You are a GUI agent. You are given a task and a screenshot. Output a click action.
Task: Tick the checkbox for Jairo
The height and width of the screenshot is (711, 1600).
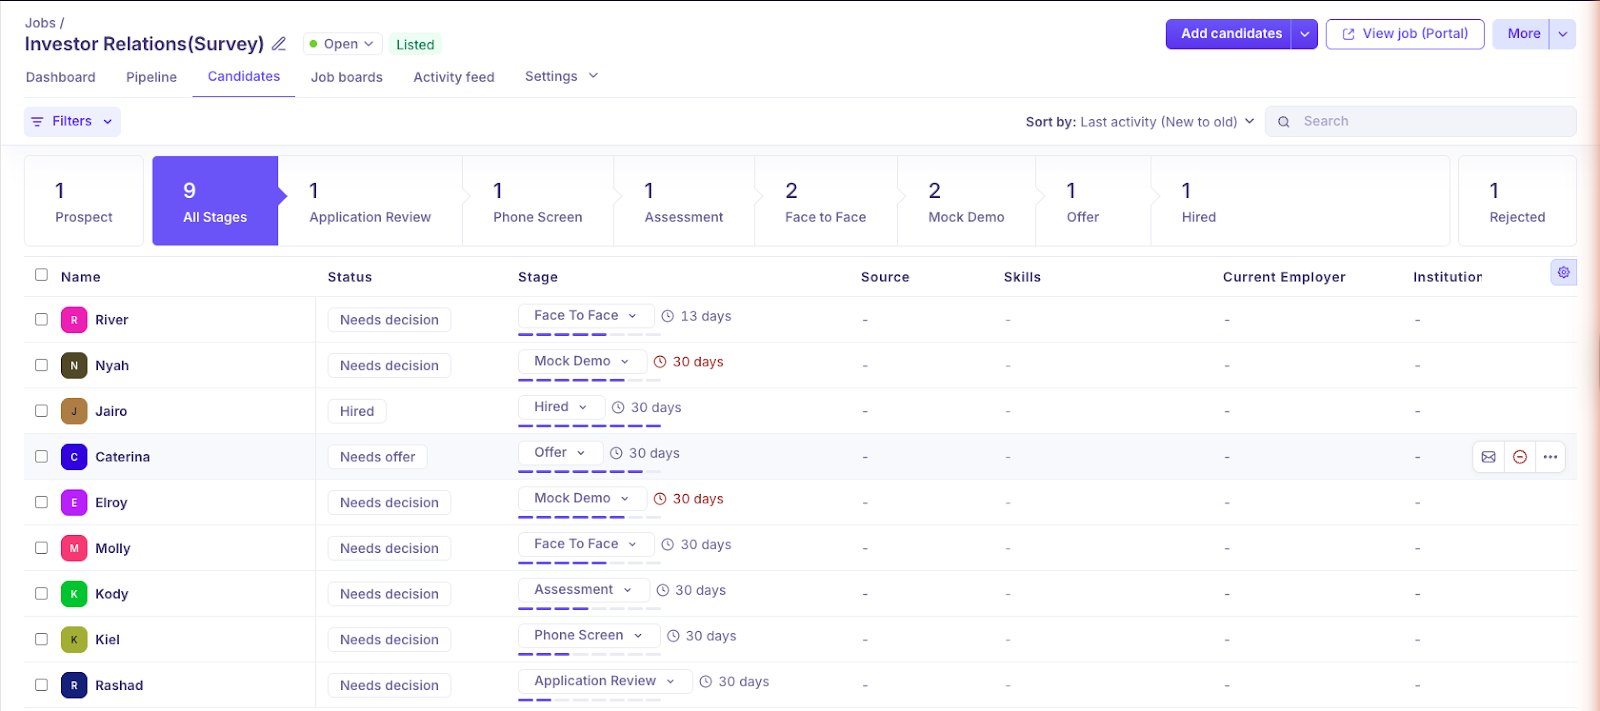[x=41, y=411]
